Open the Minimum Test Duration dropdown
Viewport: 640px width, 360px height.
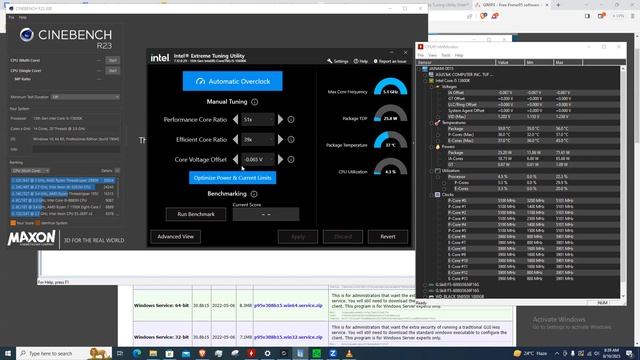[85, 97]
